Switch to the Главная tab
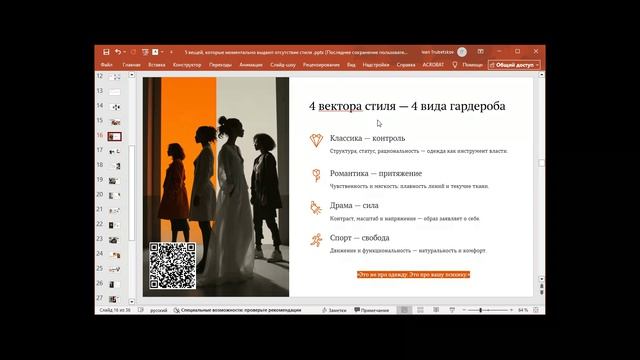This screenshot has width=640, height=360. (x=131, y=65)
